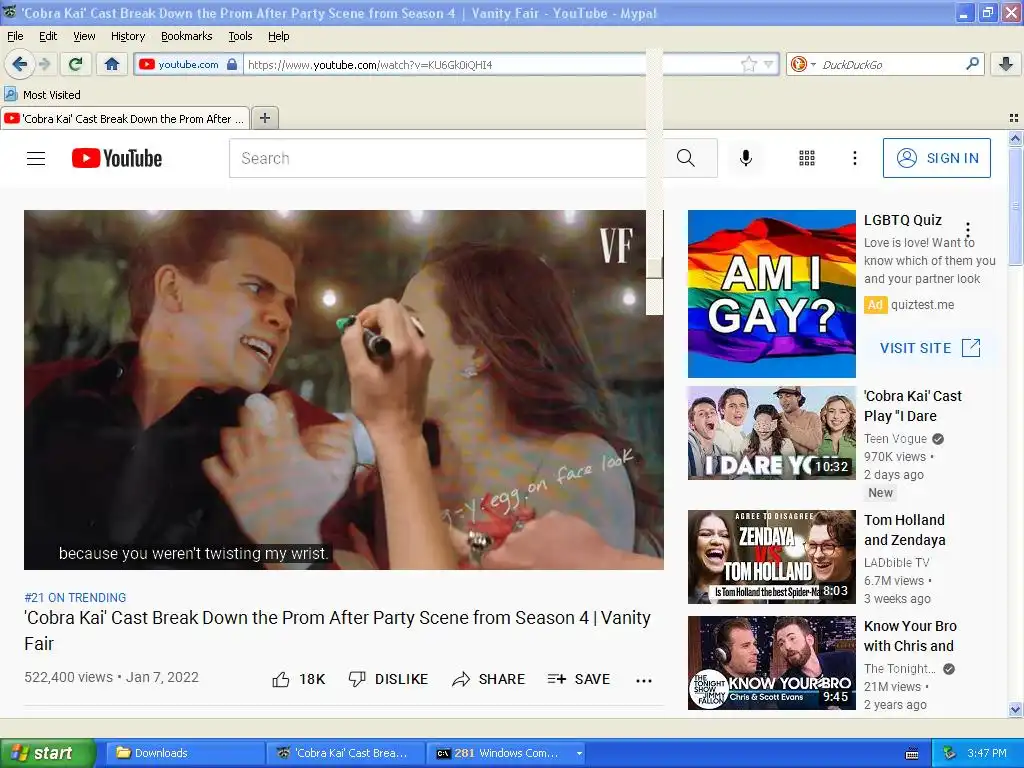Click page scrollbar down arrow
1024x768 pixels.
[x=1015, y=709]
